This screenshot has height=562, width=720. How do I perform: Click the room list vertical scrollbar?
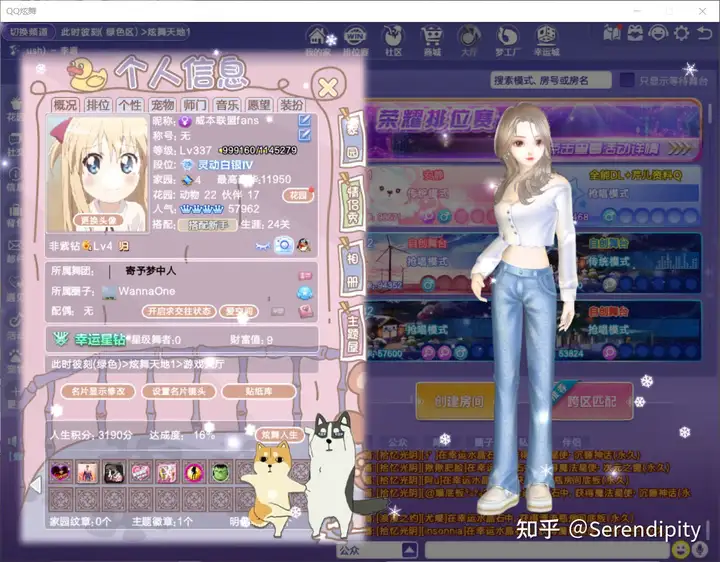point(710,112)
